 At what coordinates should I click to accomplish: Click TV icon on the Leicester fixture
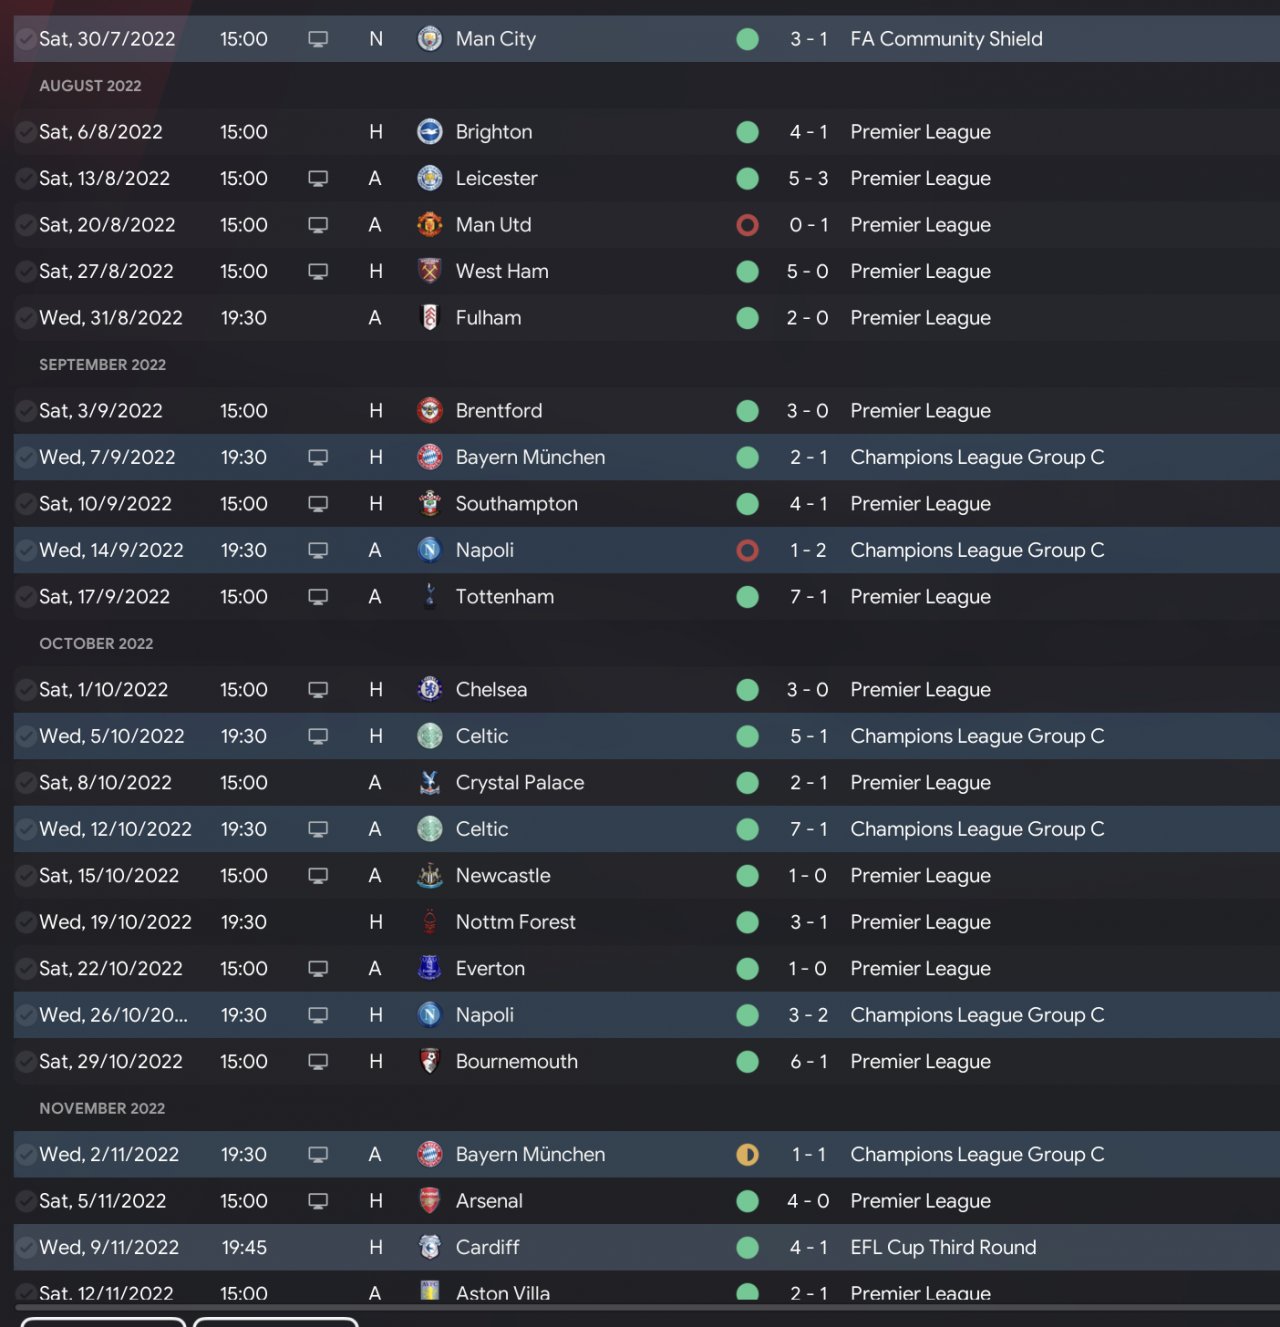tap(318, 178)
